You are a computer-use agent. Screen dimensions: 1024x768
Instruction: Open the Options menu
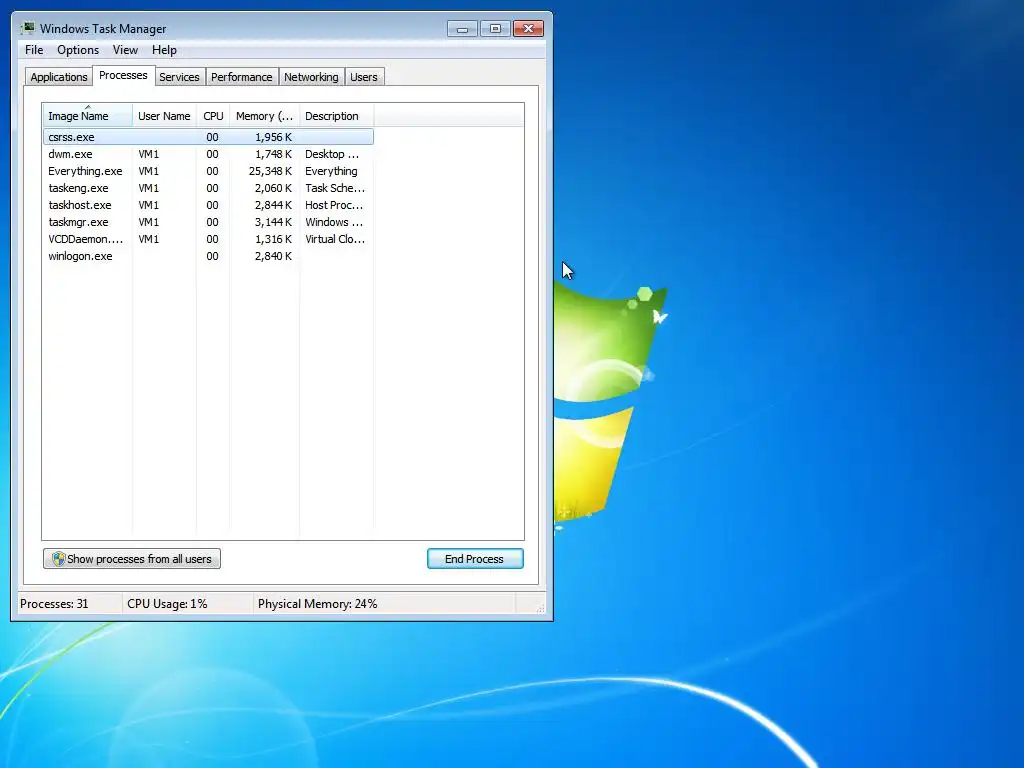coord(78,50)
